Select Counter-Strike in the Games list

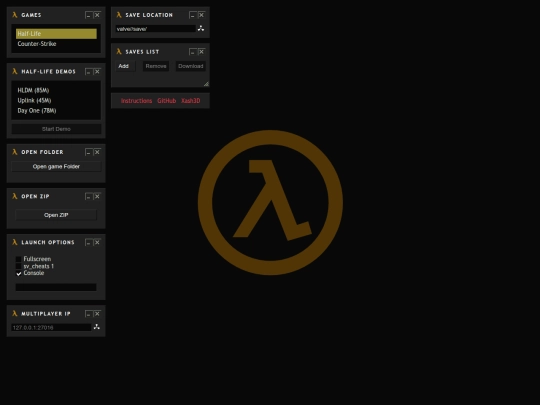(56, 44)
